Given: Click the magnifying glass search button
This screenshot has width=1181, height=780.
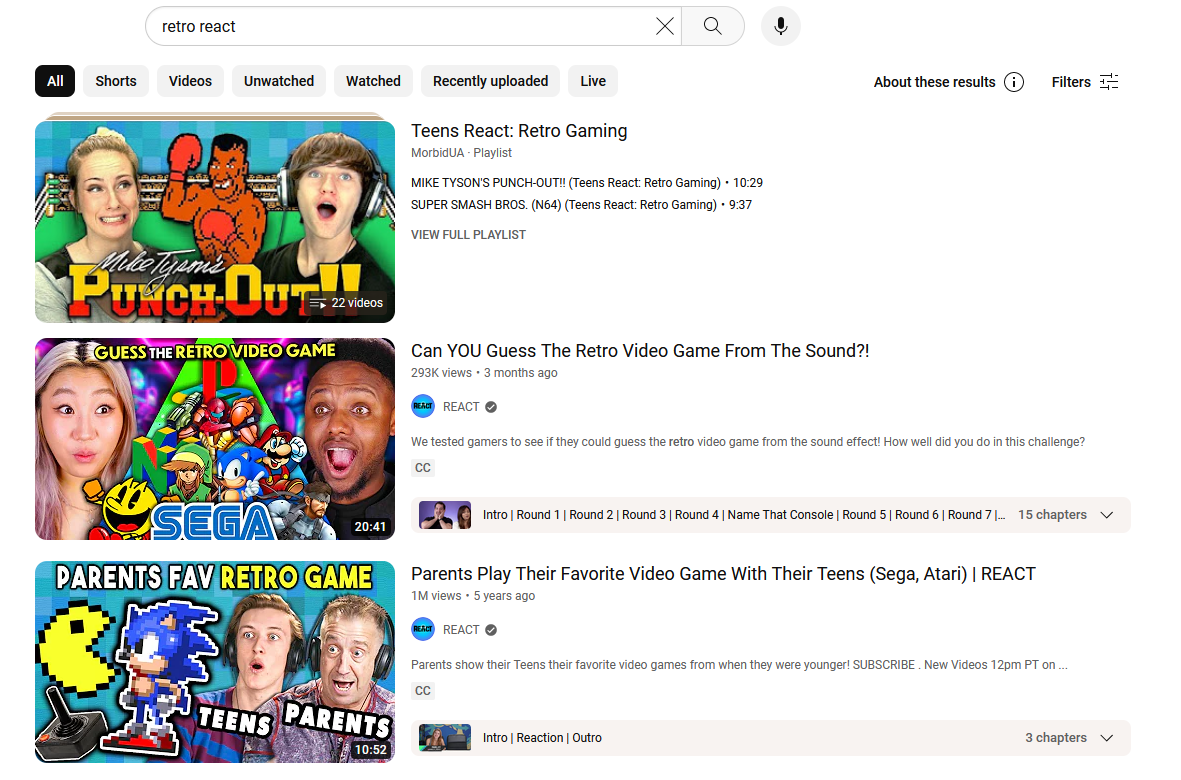Looking at the screenshot, I should point(713,26).
